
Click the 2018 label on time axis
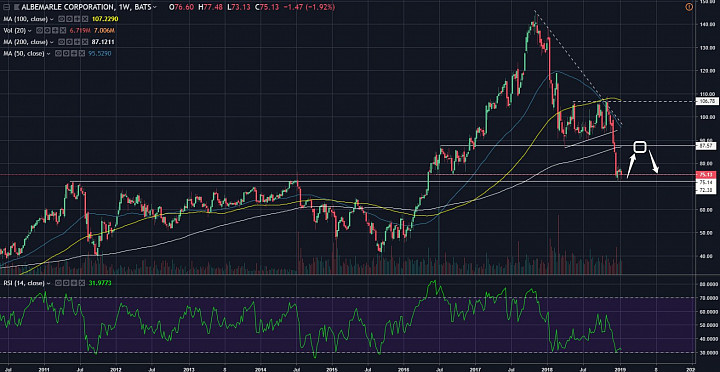click(x=548, y=369)
